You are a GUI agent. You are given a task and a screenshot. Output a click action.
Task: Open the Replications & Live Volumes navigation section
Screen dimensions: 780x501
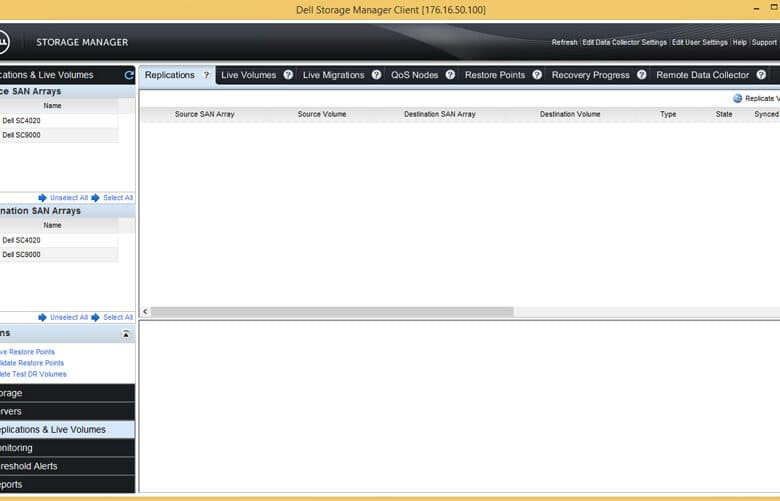click(x=67, y=429)
